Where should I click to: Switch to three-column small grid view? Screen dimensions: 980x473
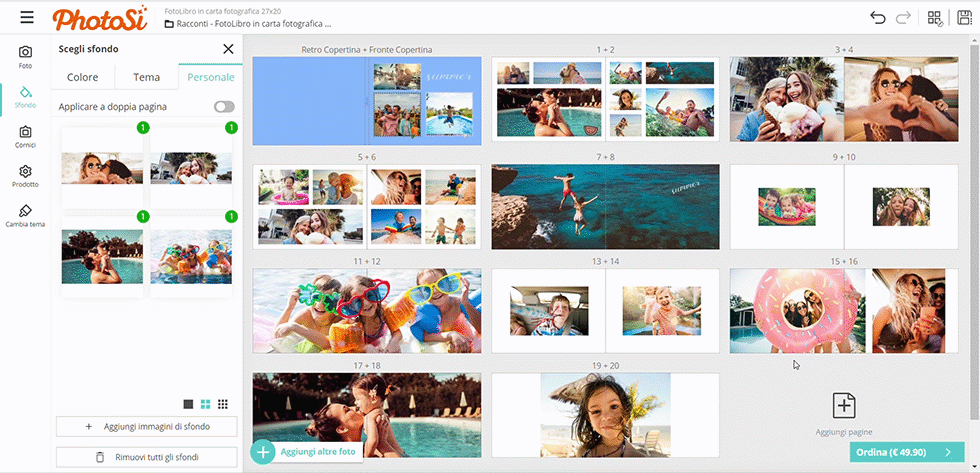click(222, 404)
